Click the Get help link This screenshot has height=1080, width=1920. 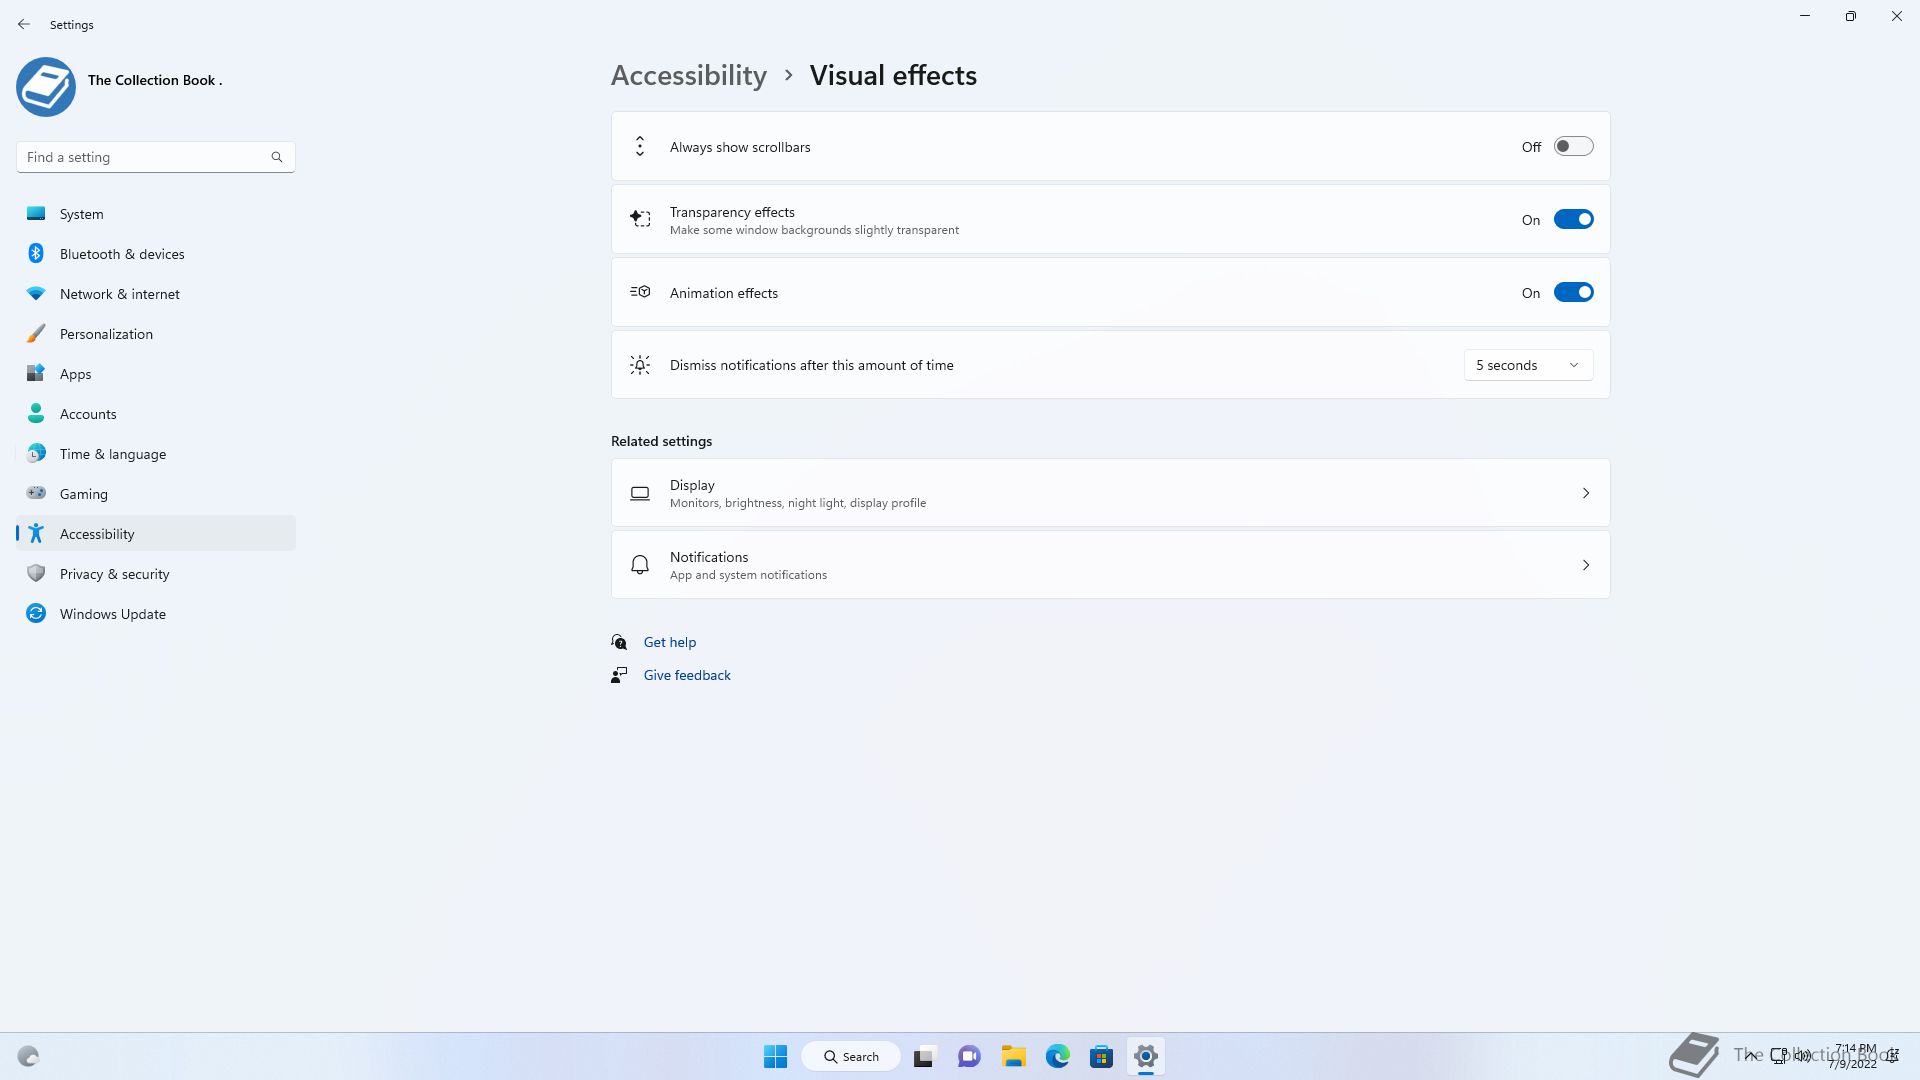(669, 642)
